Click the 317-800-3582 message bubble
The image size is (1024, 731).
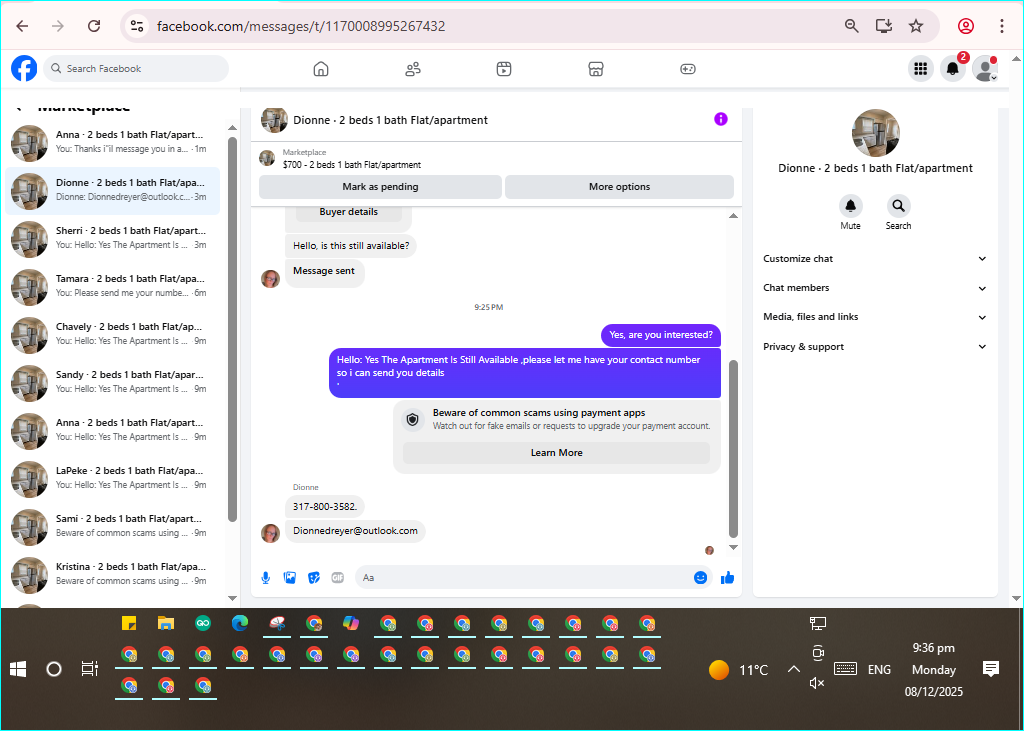[x=325, y=507]
